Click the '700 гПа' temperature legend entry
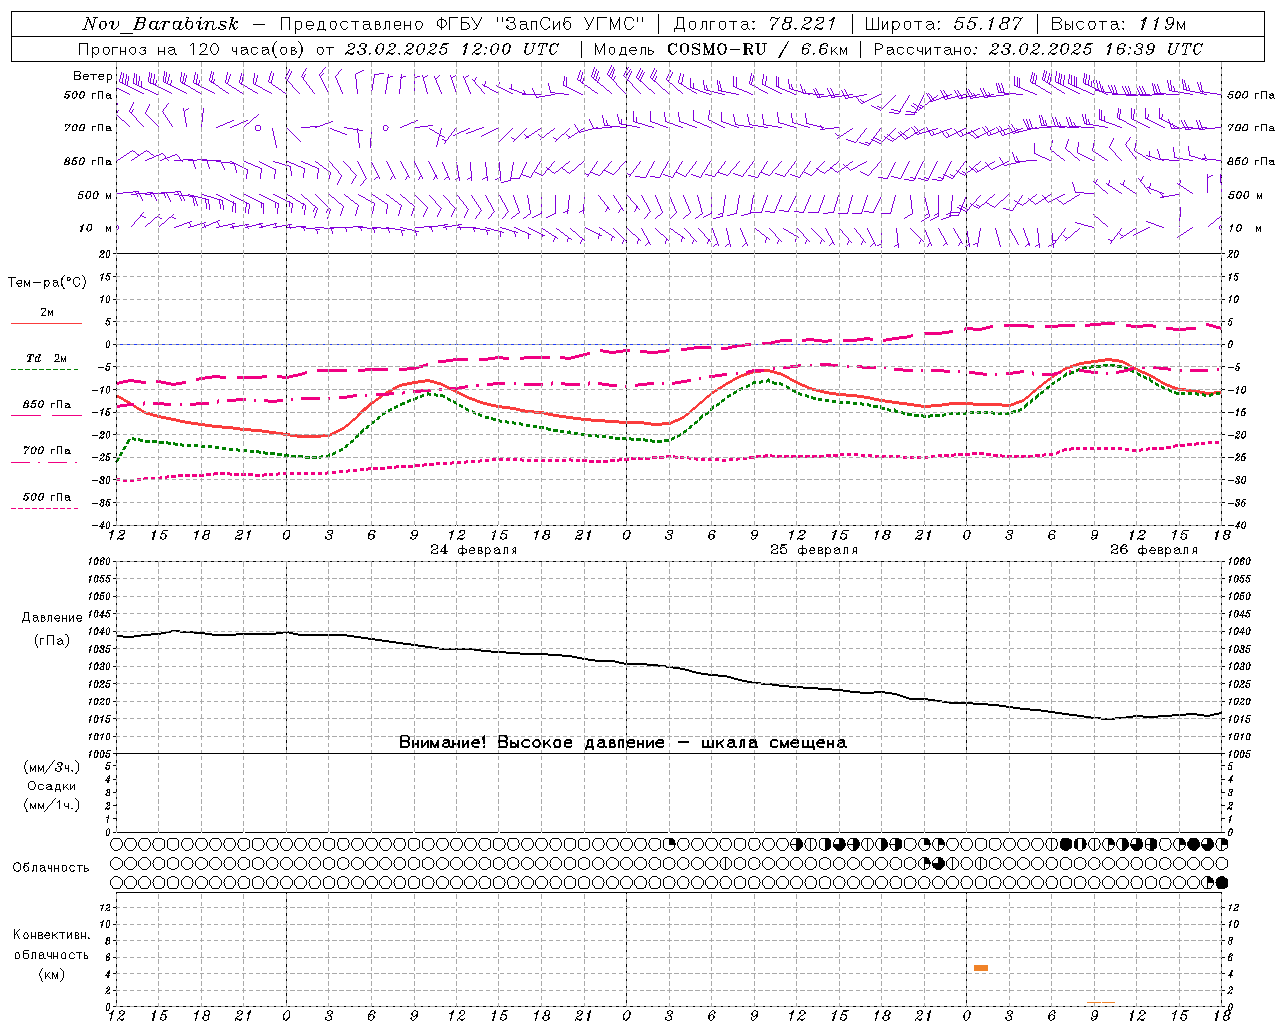Image resolution: width=1280 pixels, height=1024 pixels. pyautogui.click(x=47, y=451)
